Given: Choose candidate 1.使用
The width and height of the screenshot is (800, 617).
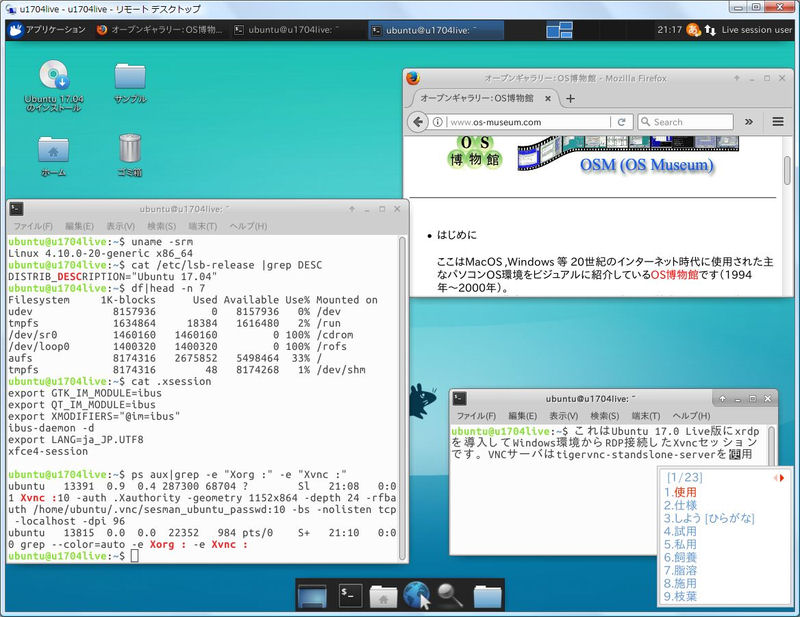Looking at the screenshot, I should click(680, 492).
